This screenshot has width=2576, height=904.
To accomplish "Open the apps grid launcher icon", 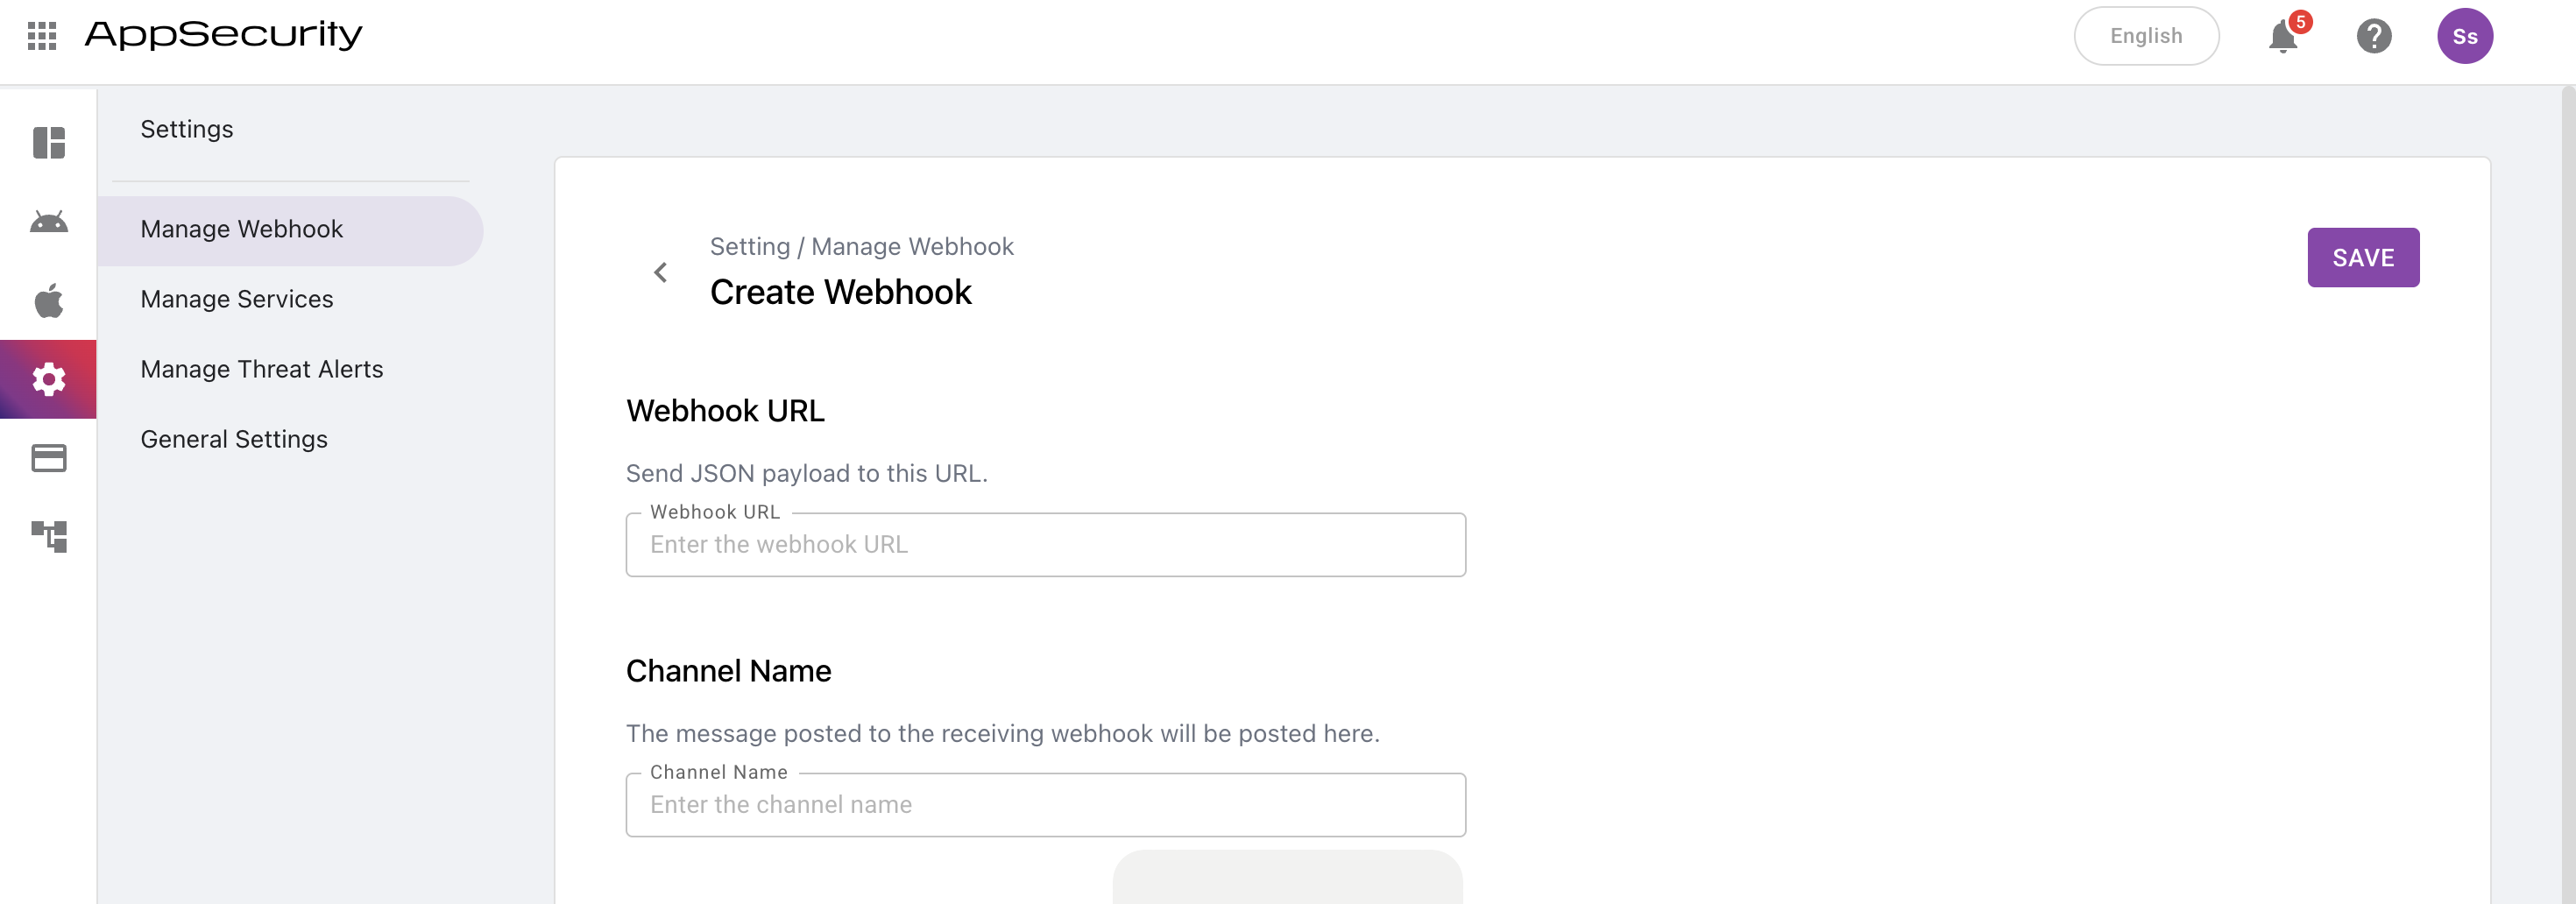I will (x=42, y=36).
